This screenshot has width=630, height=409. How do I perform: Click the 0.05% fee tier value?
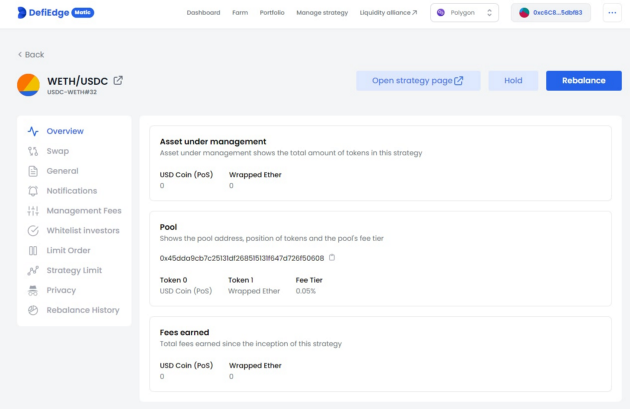click(306, 291)
